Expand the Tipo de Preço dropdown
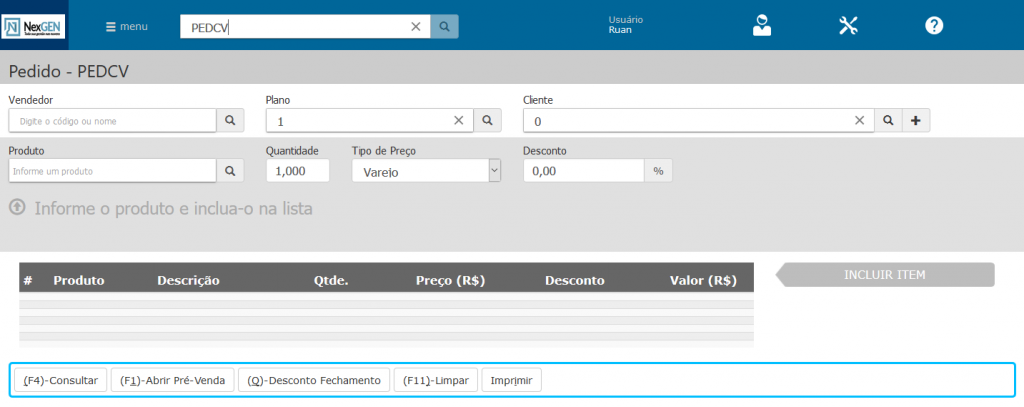1024x407 pixels. click(x=494, y=171)
